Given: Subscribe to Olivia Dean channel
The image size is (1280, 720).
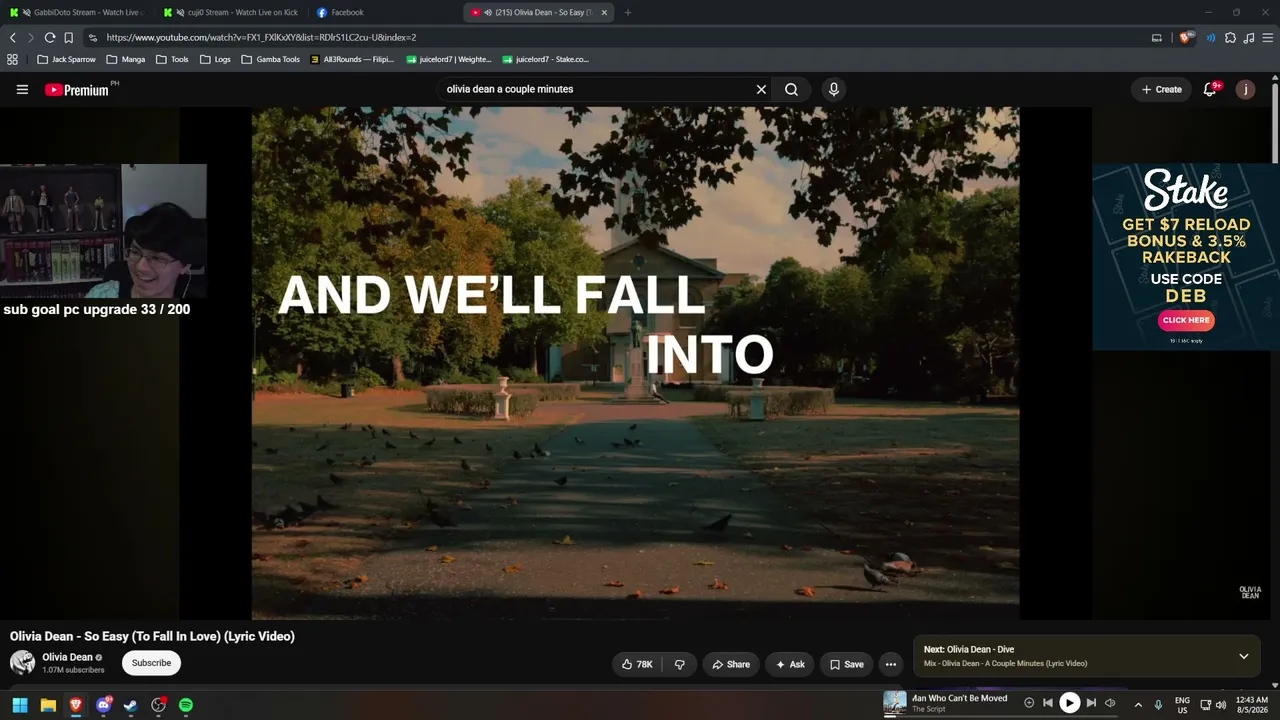Looking at the screenshot, I should [x=151, y=663].
